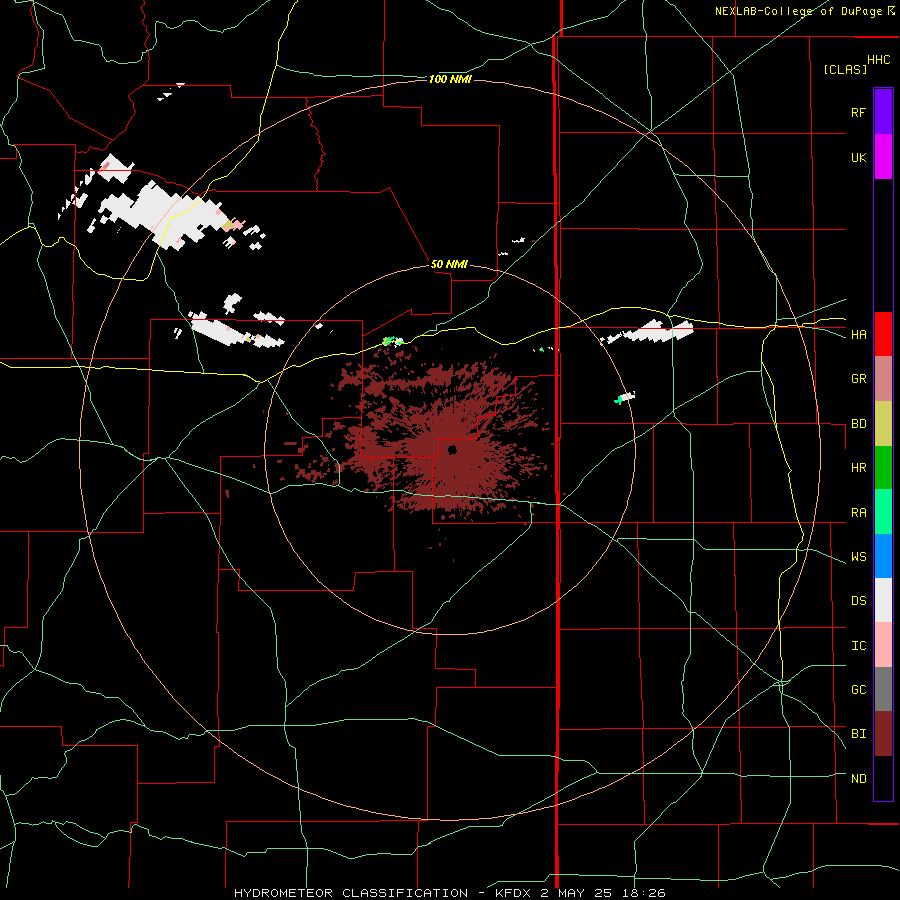
Task: Click the '50 NMI' range ring label
Action: tap(449, 264)
